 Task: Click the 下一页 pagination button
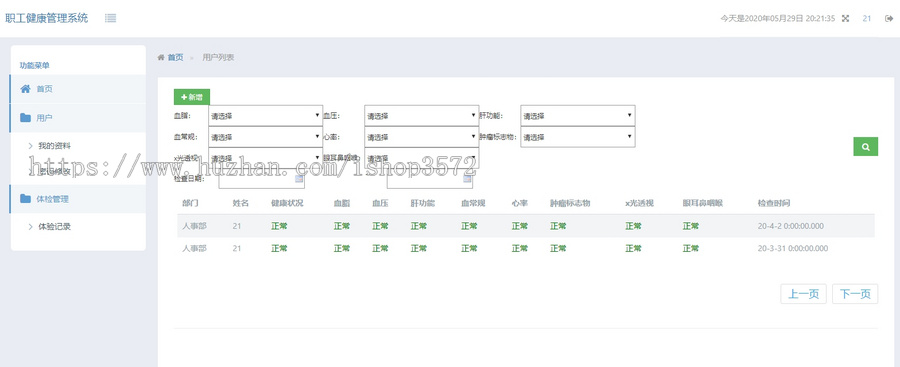tap(855, 294)
